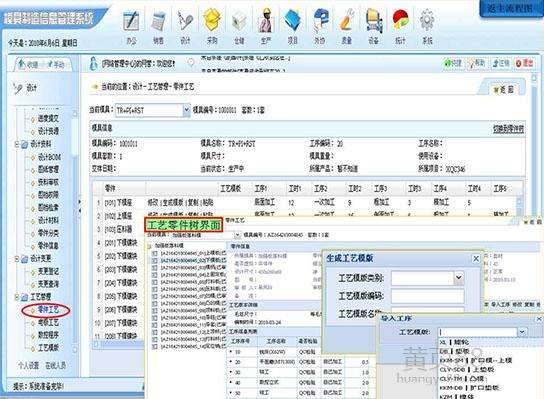Select list option KKM-SM 扩口模--上模

(x=475, y=360)
